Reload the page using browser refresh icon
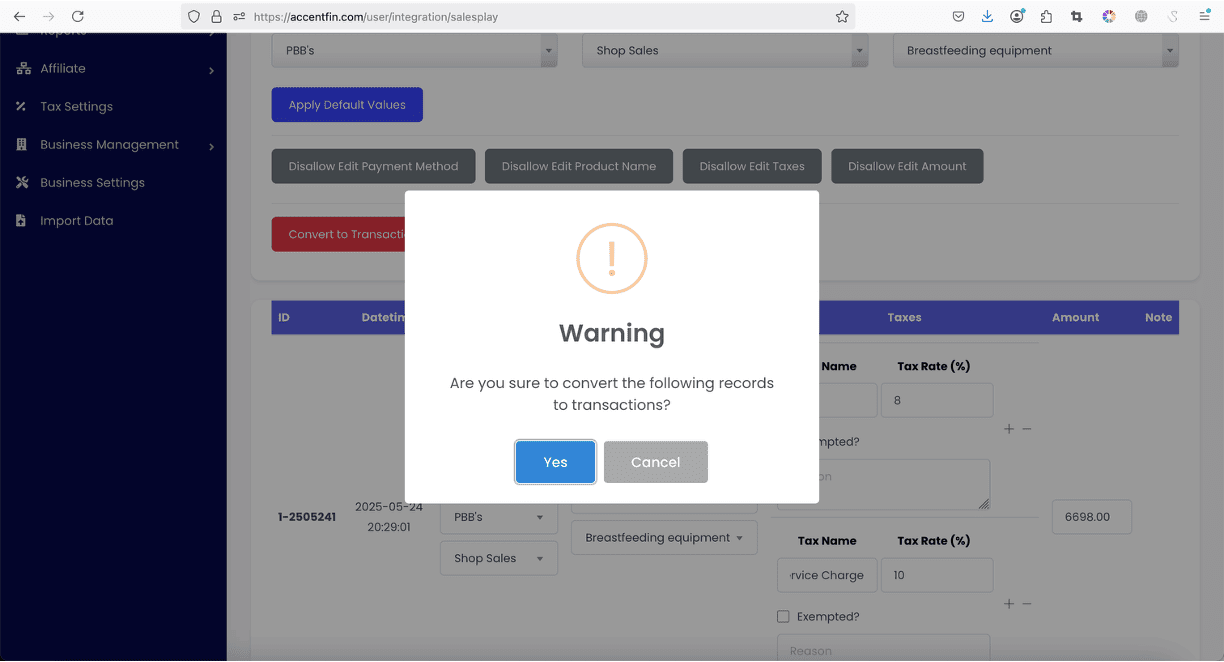Screen dimensions: 1224x662 78,17
